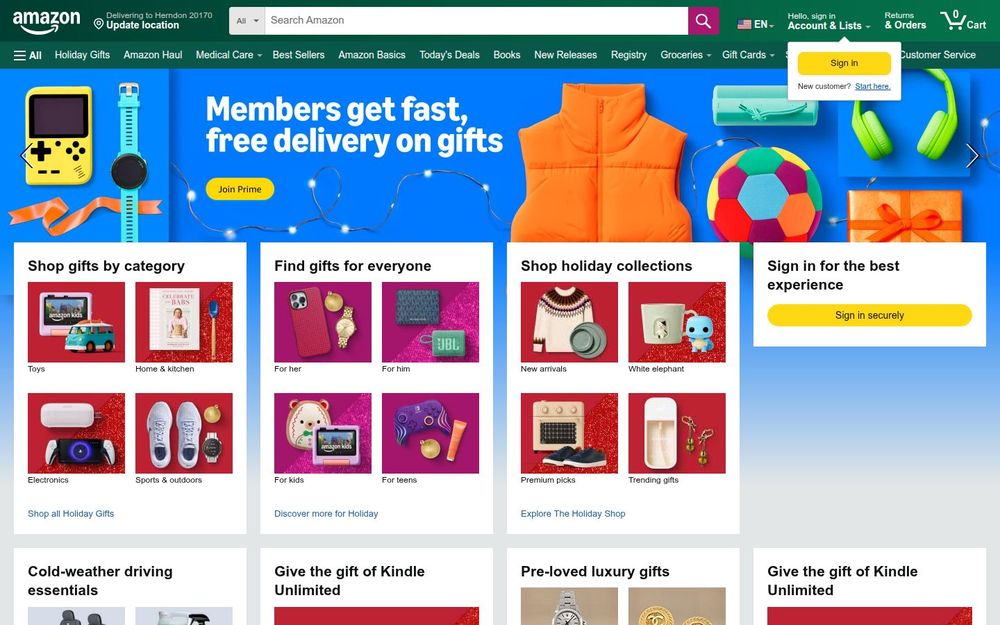Click the magnifying glass search button
This screenshot has width=1000, height=625.
point(703,21)
